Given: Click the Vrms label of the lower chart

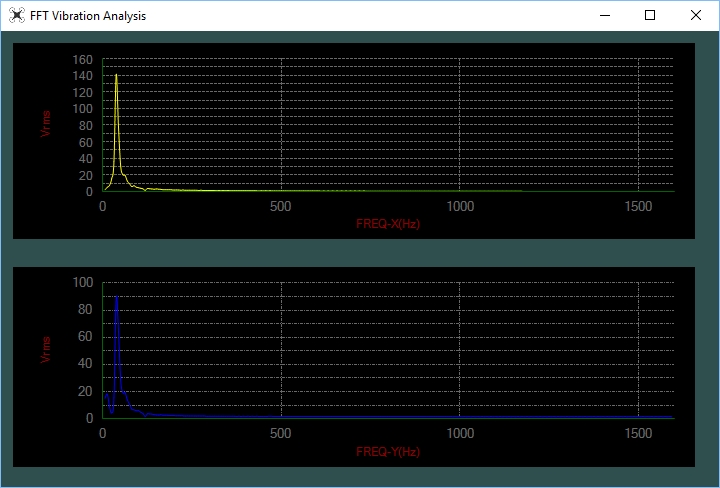Looking at the screenshot, I should coord(45,350).
